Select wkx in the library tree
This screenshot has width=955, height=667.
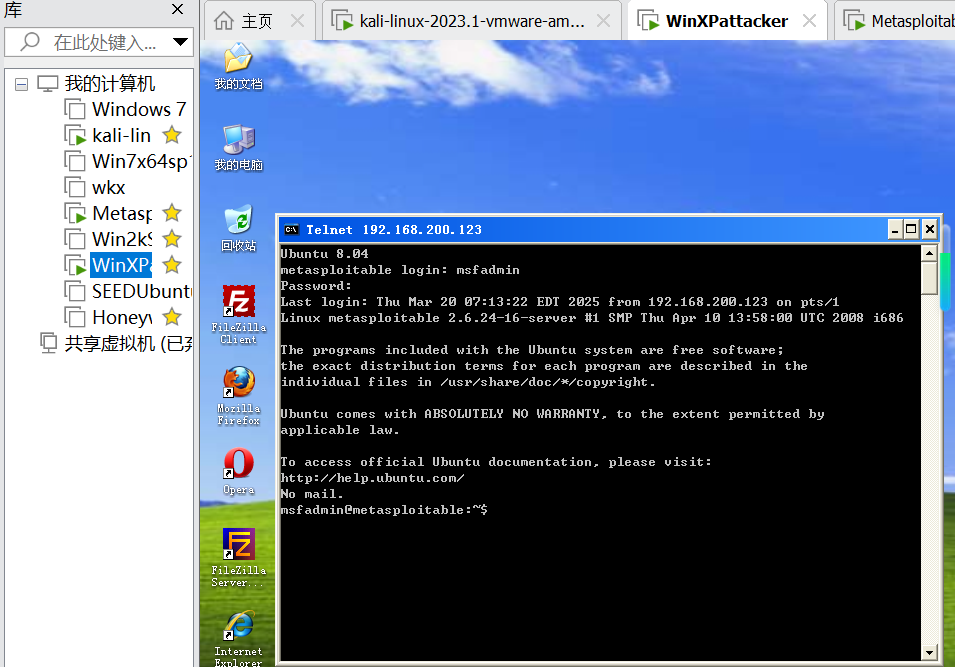coord(108,187)
